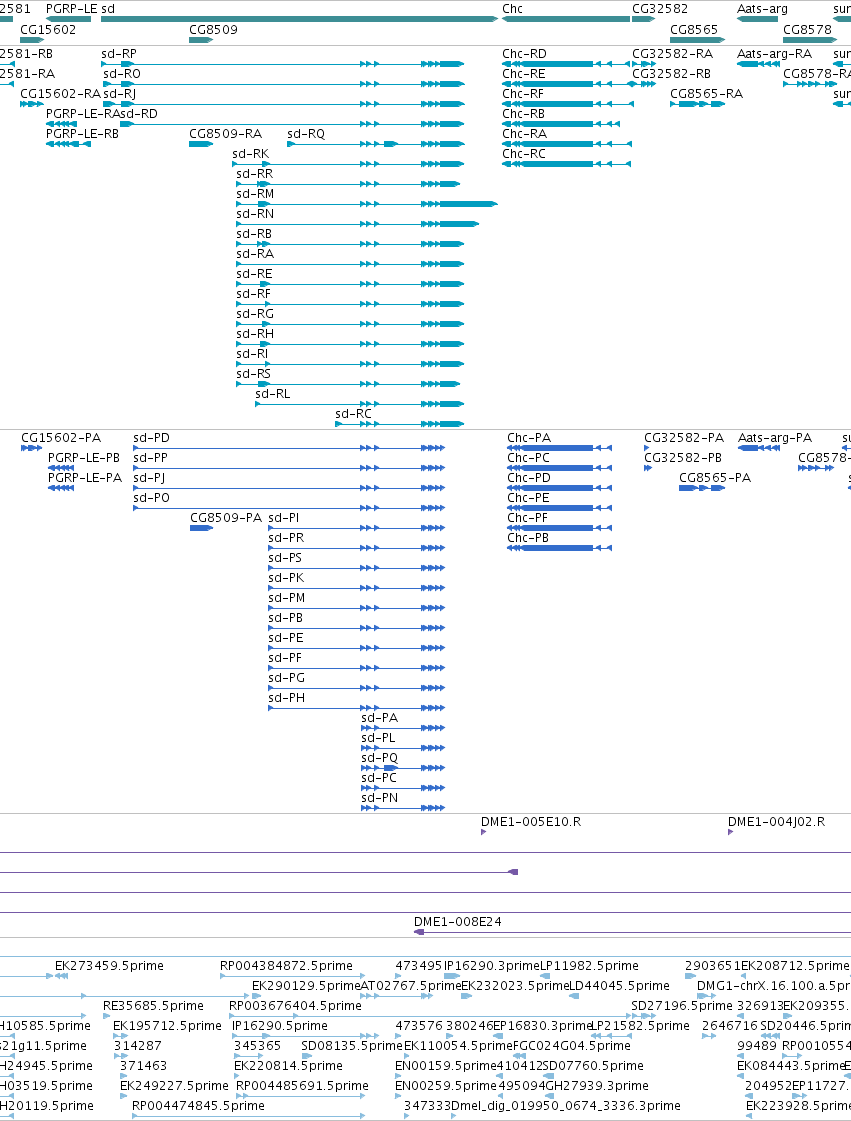Select protein sd-PN

tap(403, 809)
